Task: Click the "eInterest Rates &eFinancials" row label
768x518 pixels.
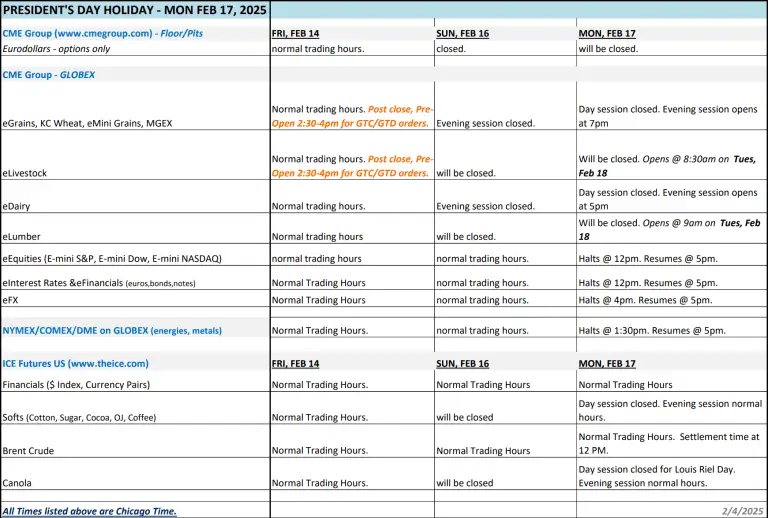Action: (99, 283)
